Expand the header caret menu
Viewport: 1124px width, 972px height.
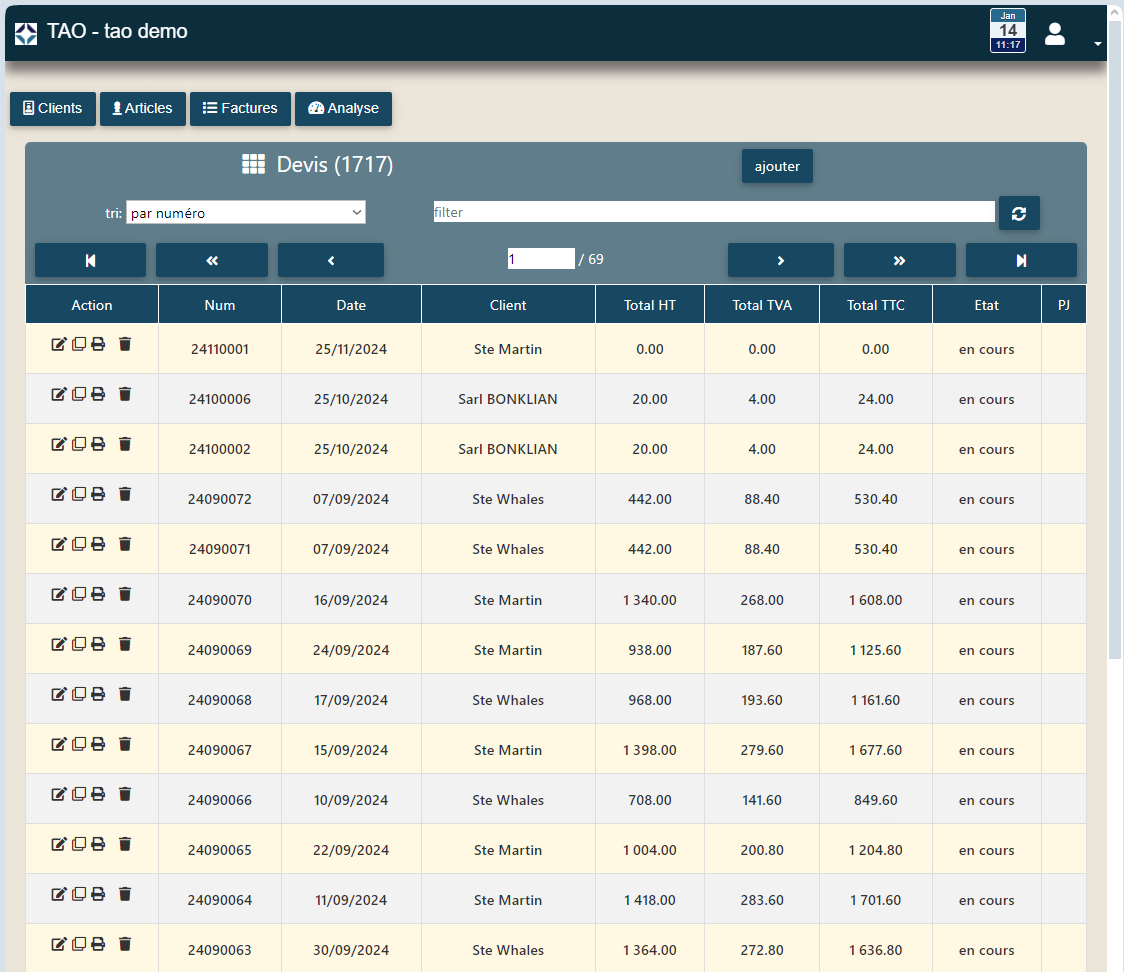(1097, 44)
